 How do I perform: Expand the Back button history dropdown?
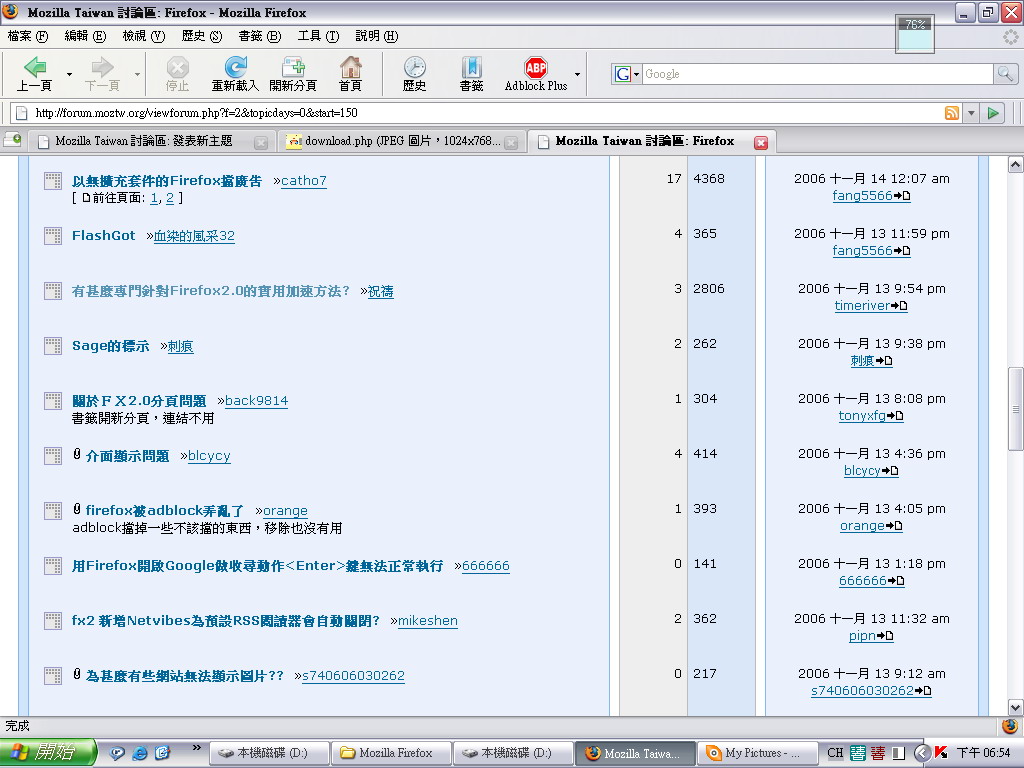click(69, 74)
